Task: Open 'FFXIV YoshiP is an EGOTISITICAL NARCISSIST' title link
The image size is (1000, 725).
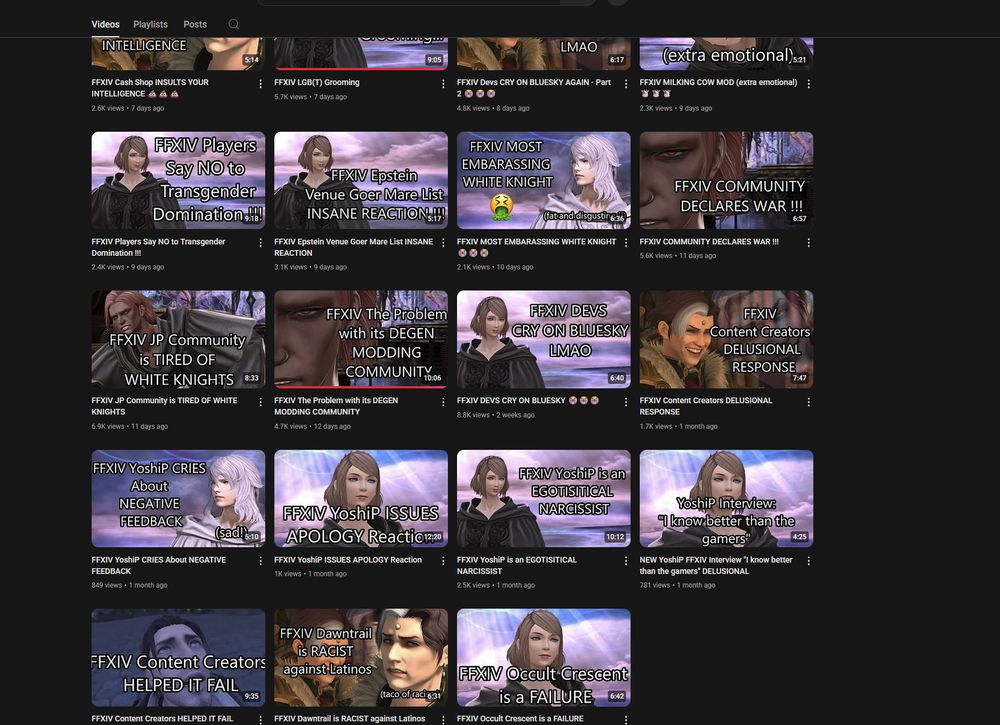Action: click(517, 566)
